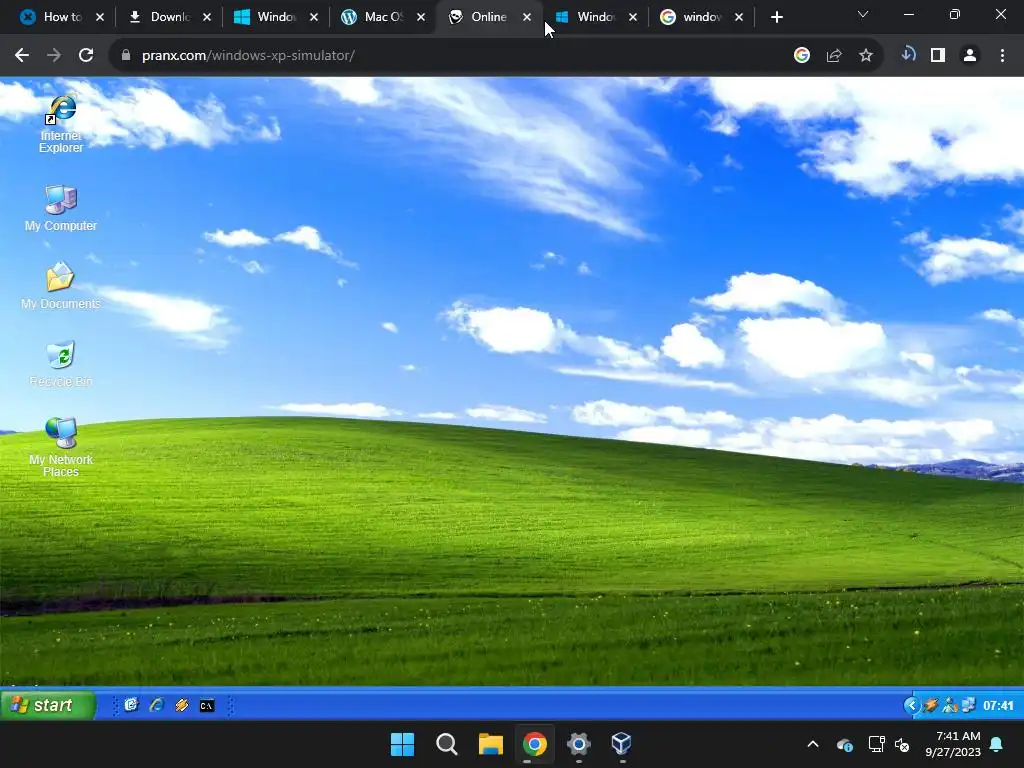This screenshot has width=1024, height=768.
Task: Expand hidden XP system tray icons
Action: tap(912, 705)
